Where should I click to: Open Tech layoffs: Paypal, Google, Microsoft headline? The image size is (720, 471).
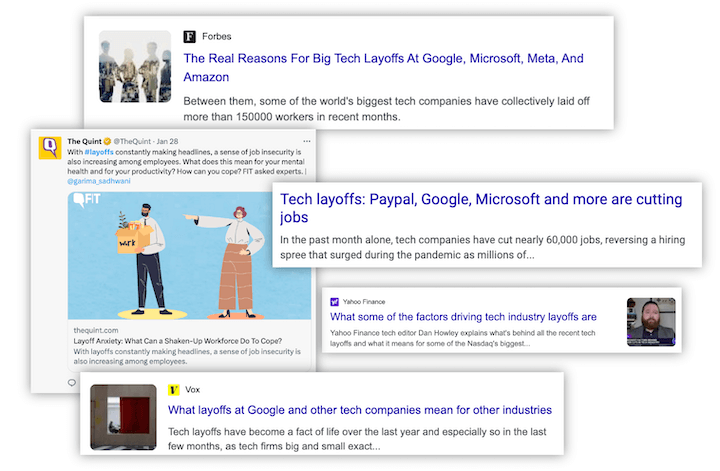[481, 208]
